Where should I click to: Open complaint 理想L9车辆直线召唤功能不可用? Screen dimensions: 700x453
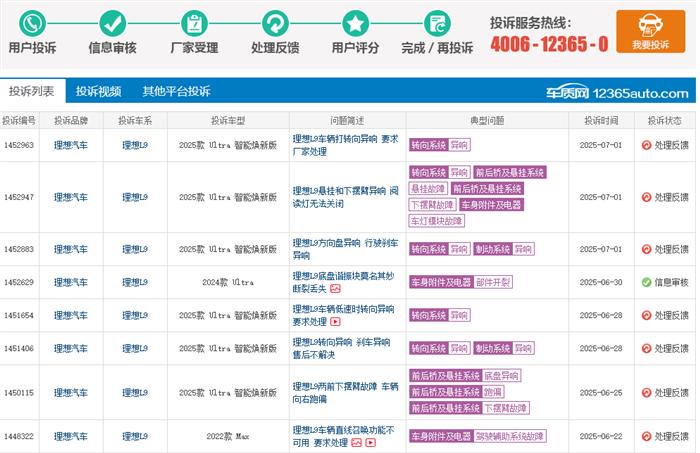click(x=343, y=436)
